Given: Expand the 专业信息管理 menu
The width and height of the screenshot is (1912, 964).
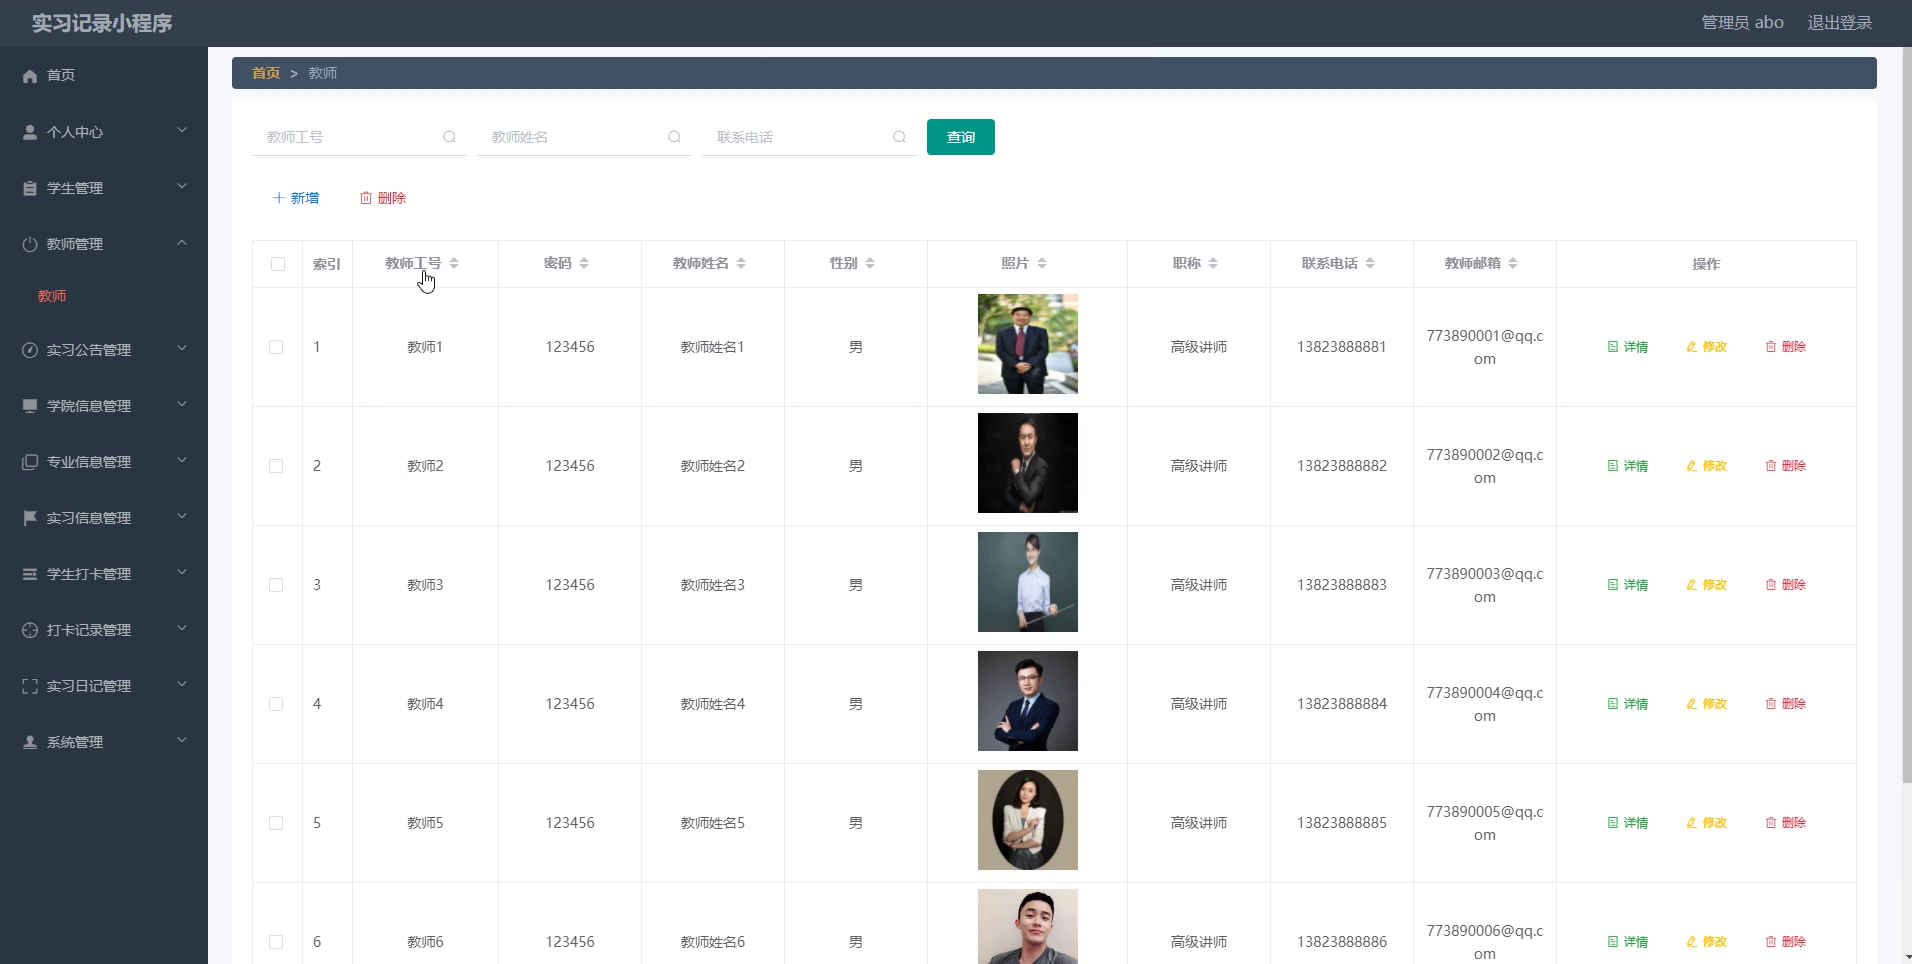Looking at the screenshot, I should pyautogui.click(x=104, y=462).
